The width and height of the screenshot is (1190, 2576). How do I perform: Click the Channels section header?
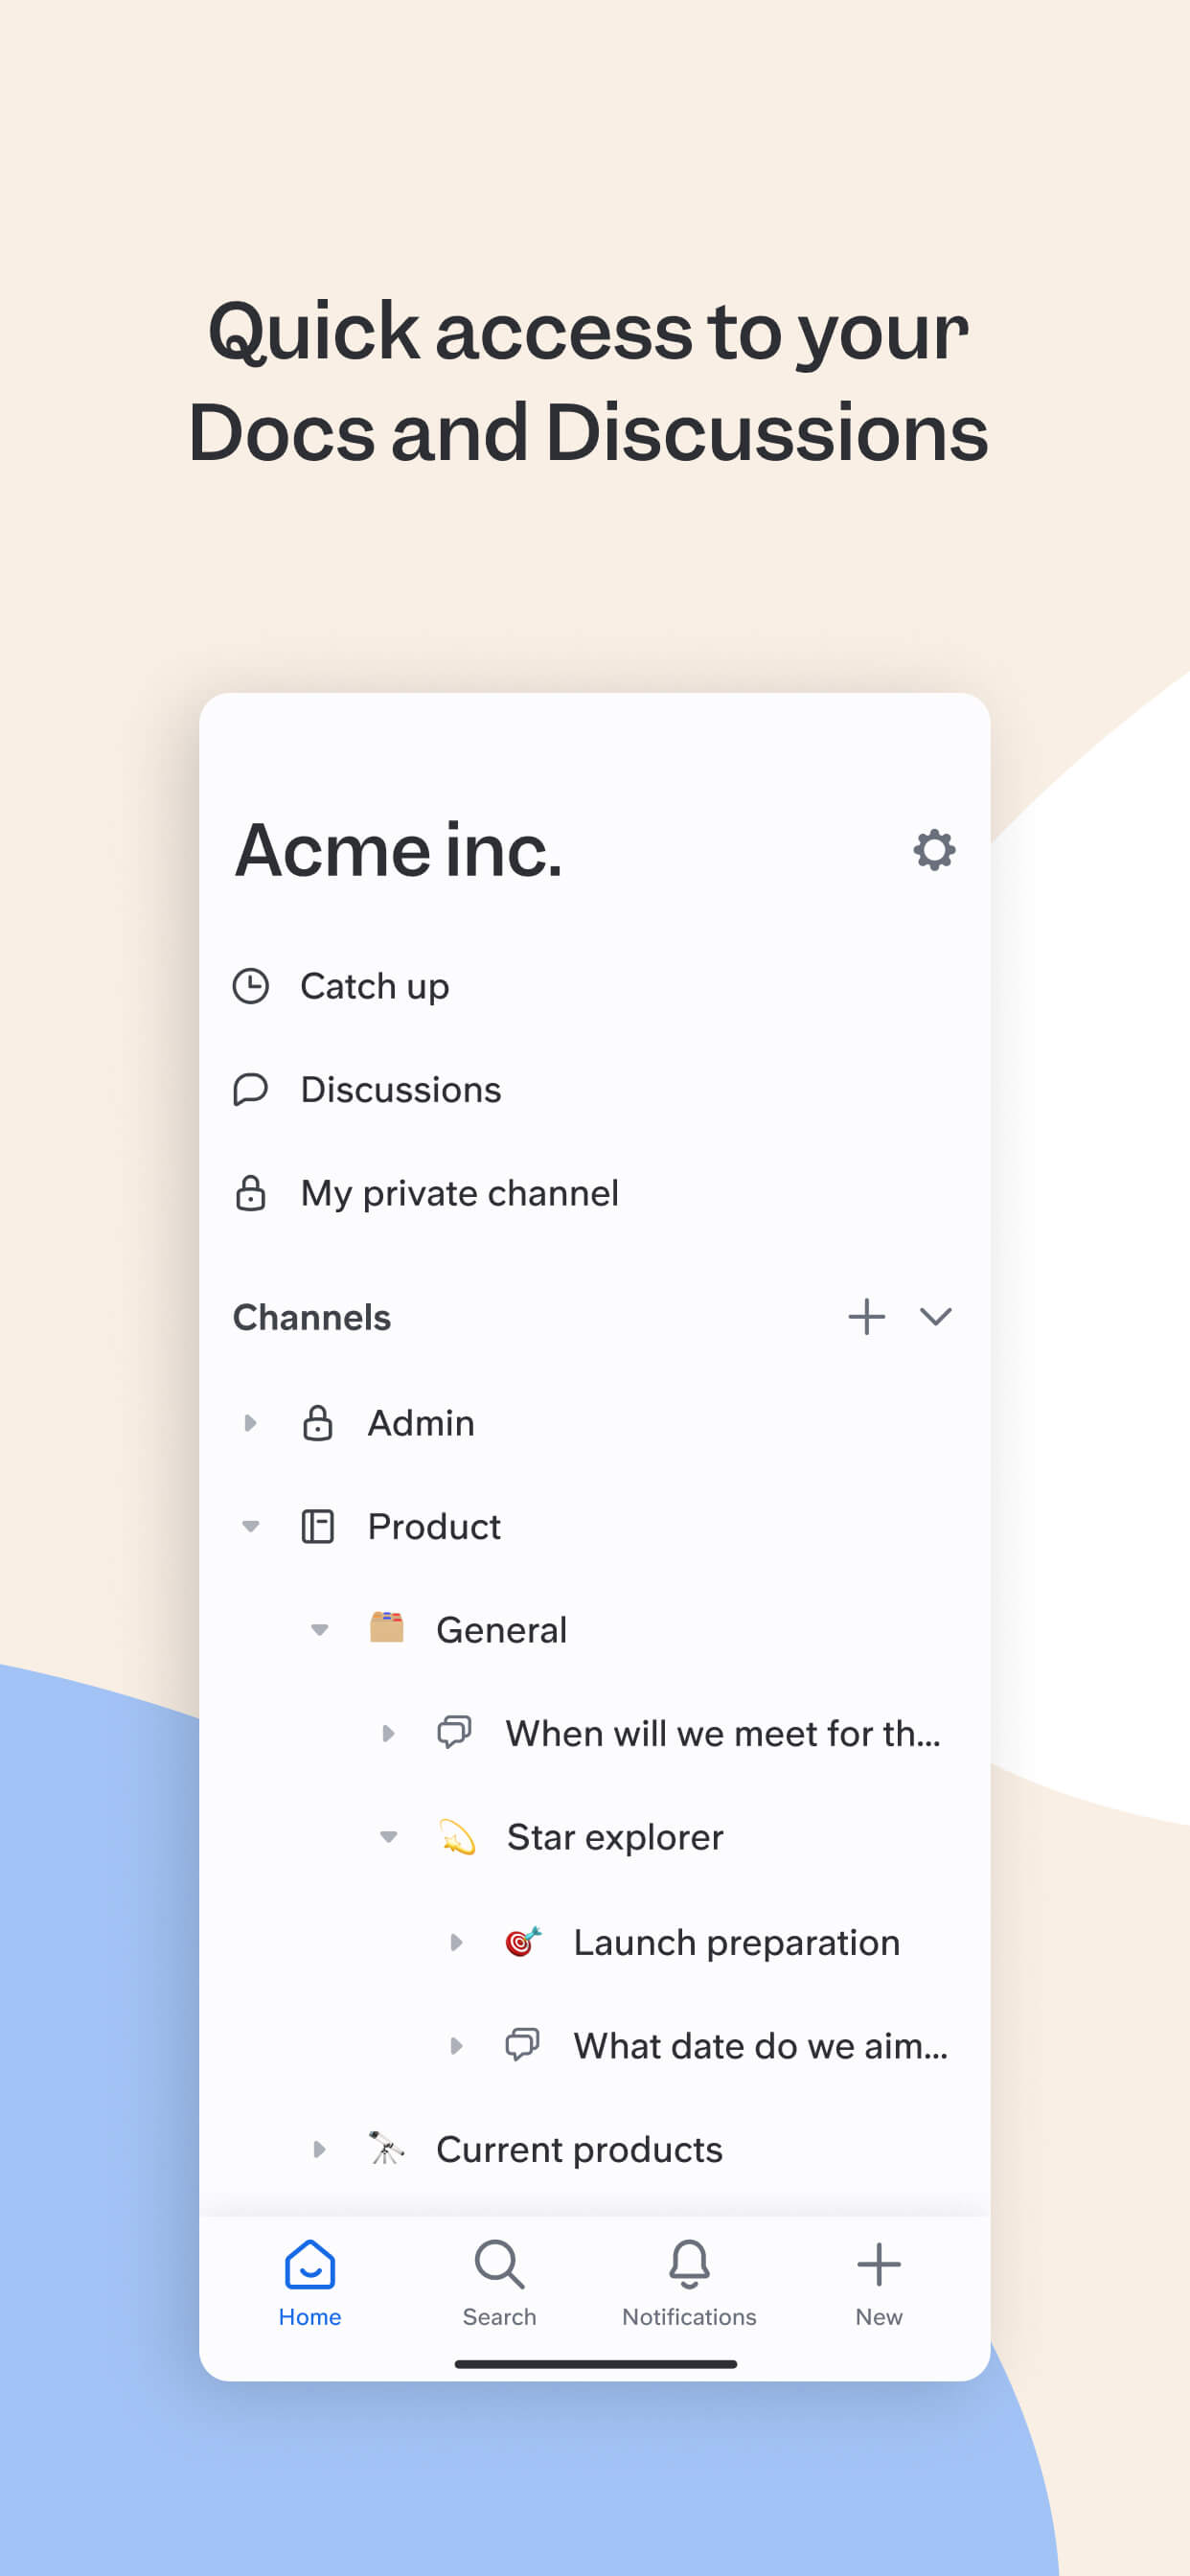point(312,1317)
